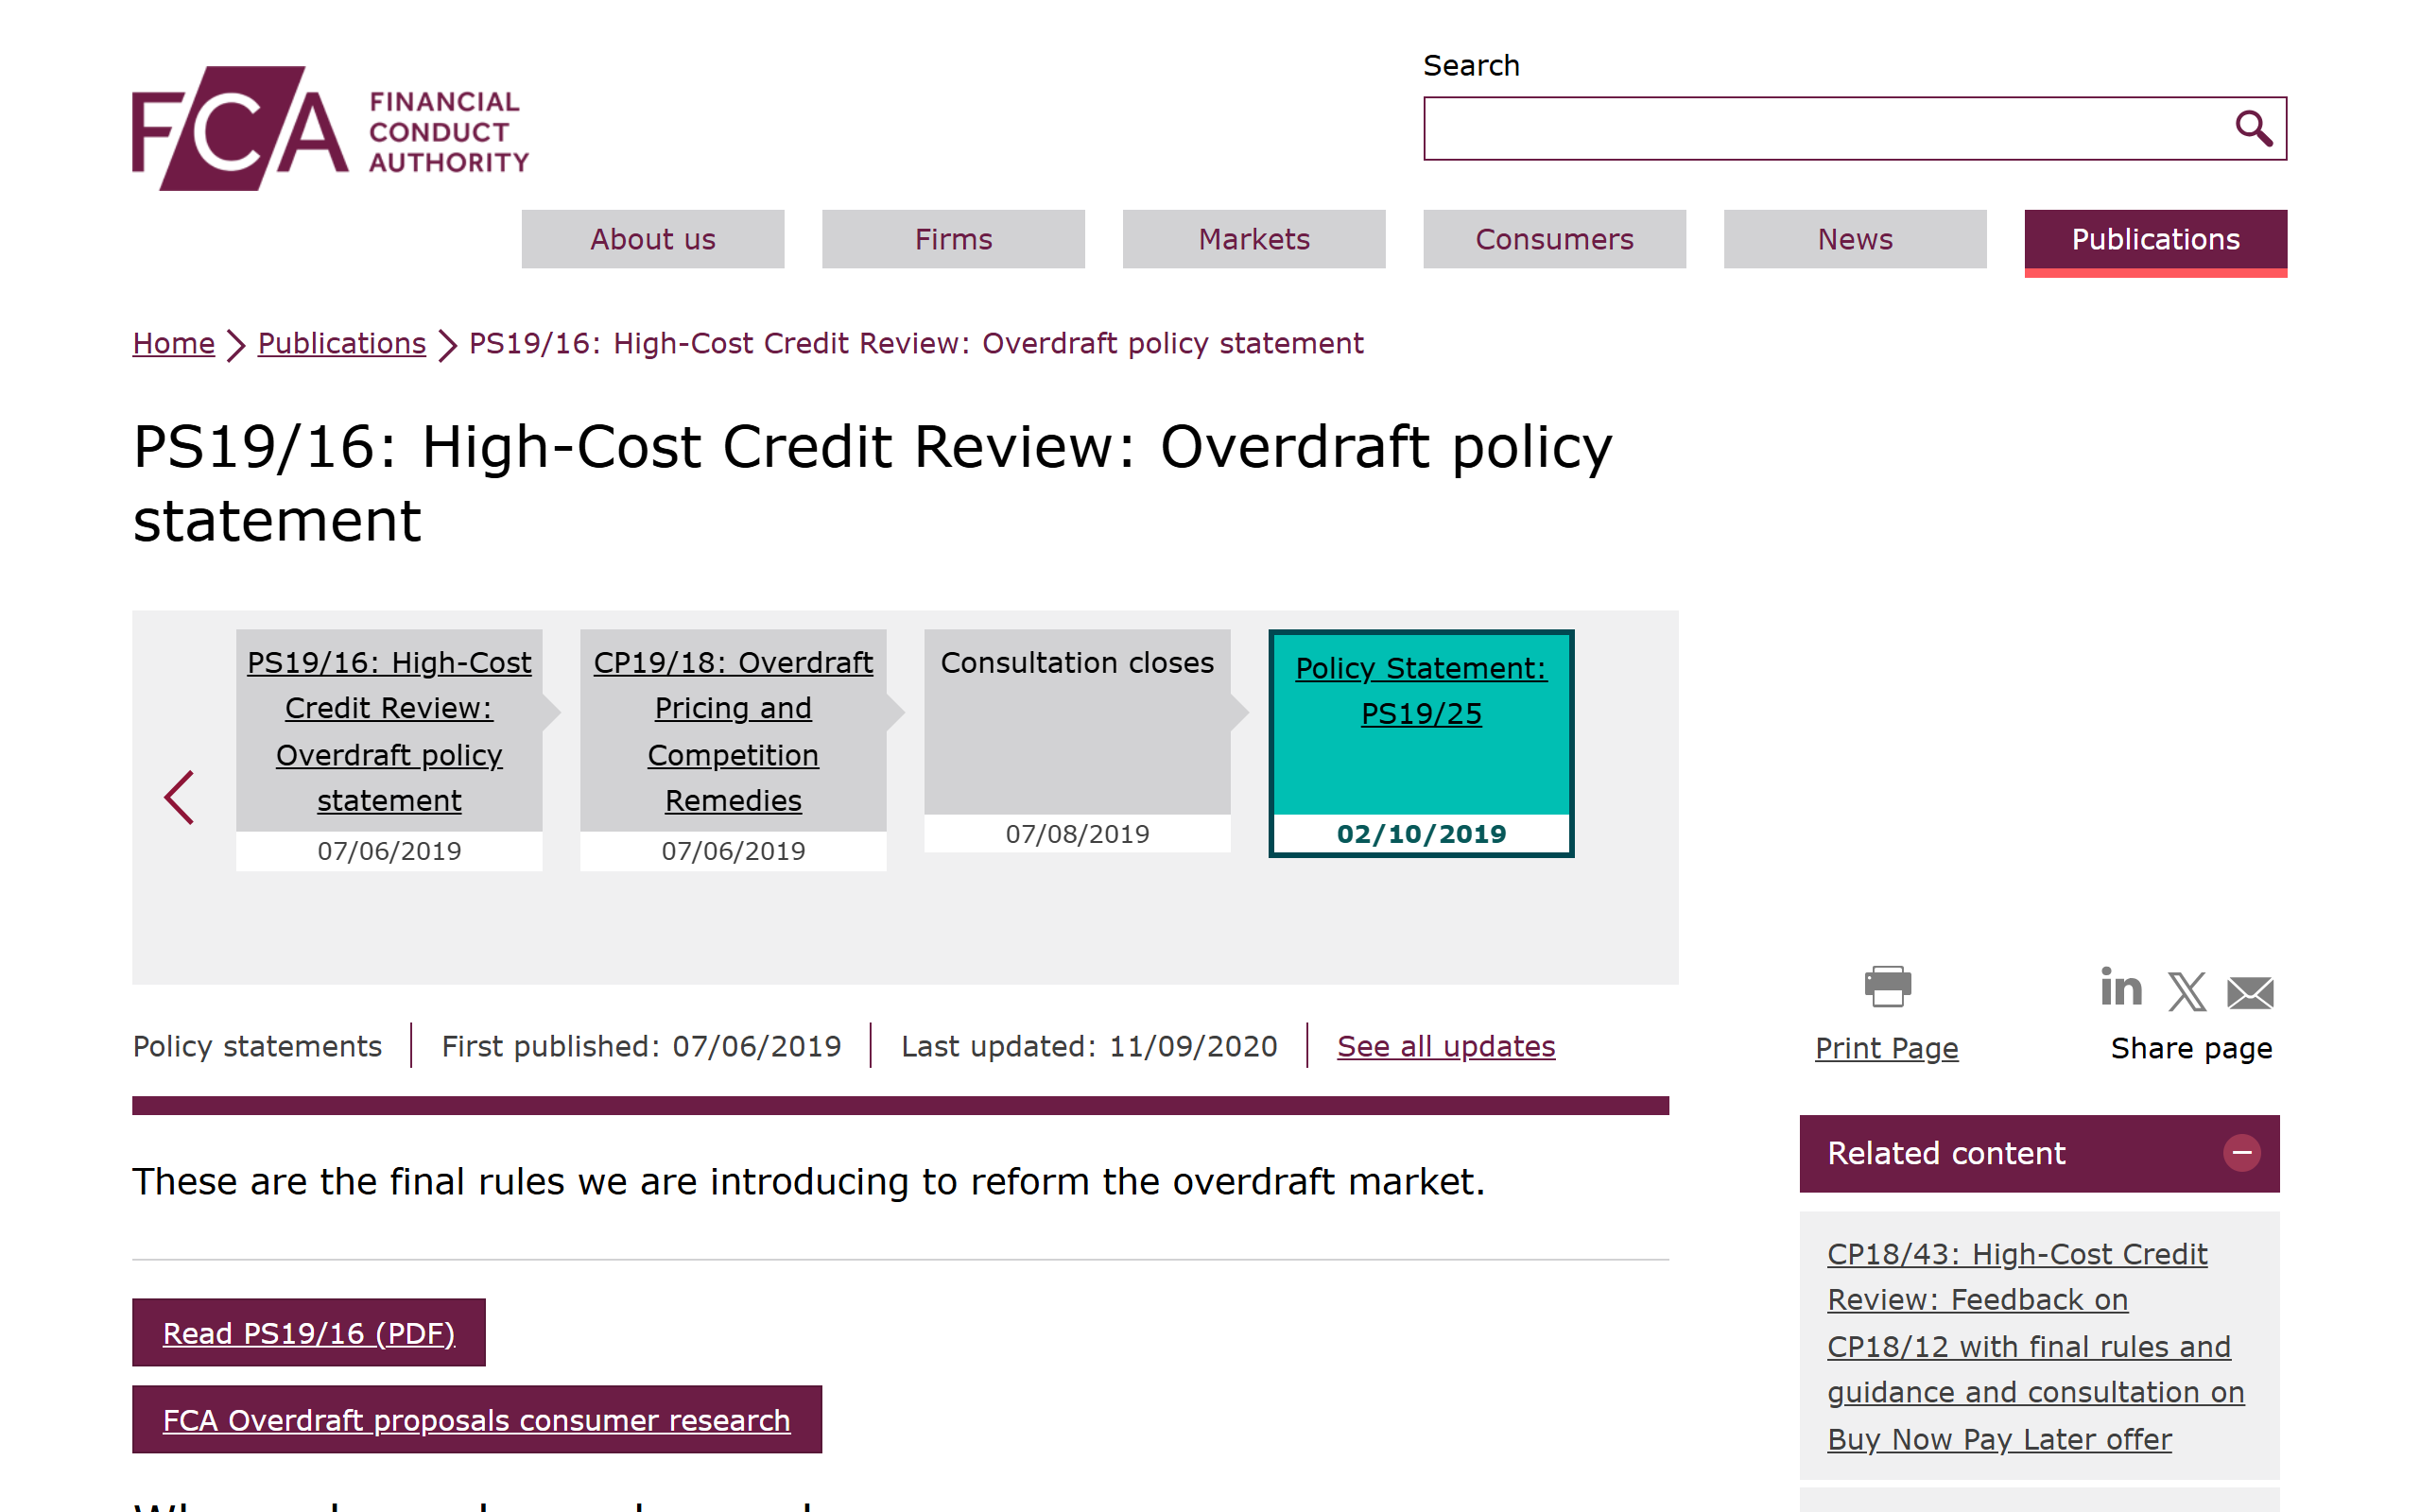Click 'First published: 07/06/2019' text
The height and width of the screenshot is (1512, 2420).
tap(641, 1046)
